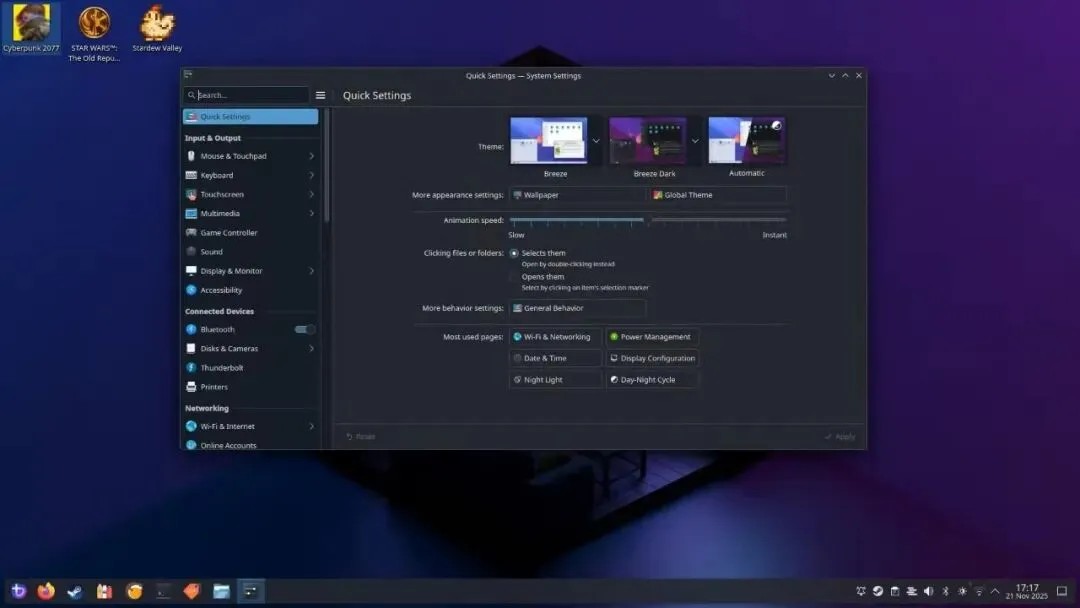Viewport: 1080px width, 608px height.
Task: Select the Breeze Dark theme thumbnail
Action: click(x=648, y=140)
